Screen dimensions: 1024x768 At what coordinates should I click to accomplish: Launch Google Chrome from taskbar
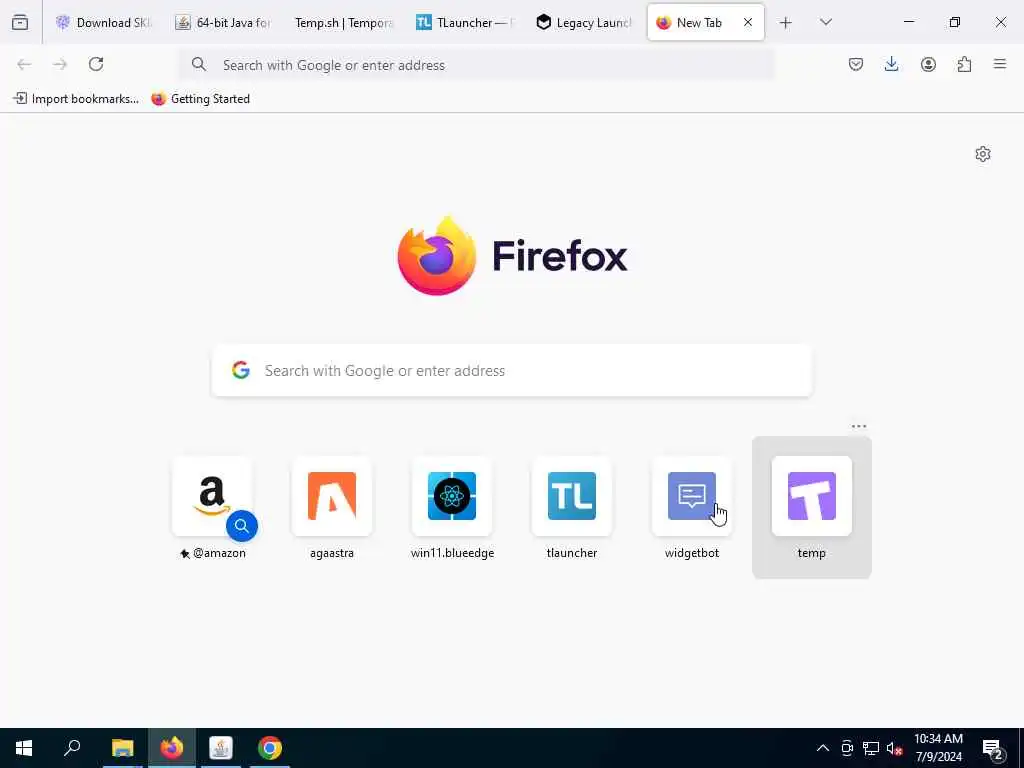270,748
